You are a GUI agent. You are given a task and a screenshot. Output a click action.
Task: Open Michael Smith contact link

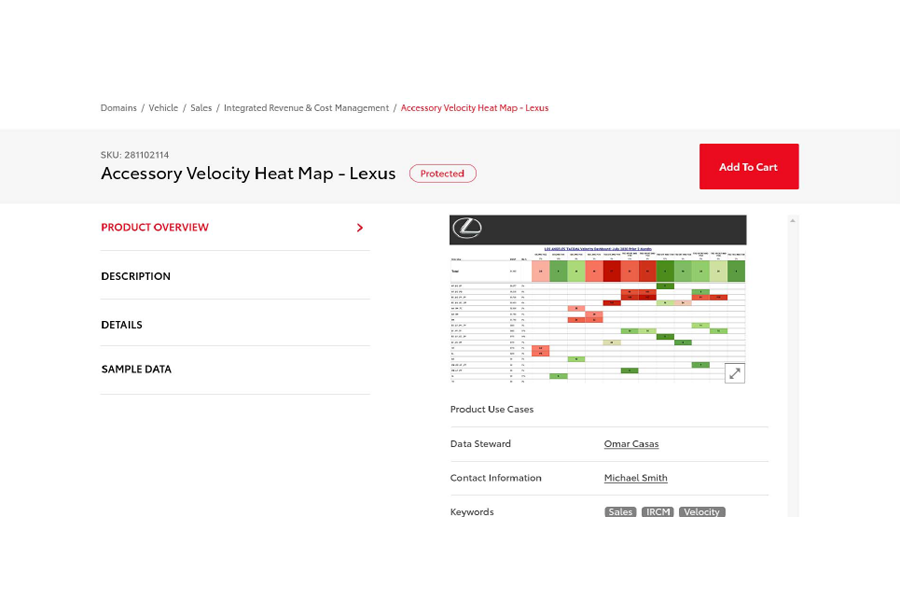pyautogui.click(x=635, y=478)
